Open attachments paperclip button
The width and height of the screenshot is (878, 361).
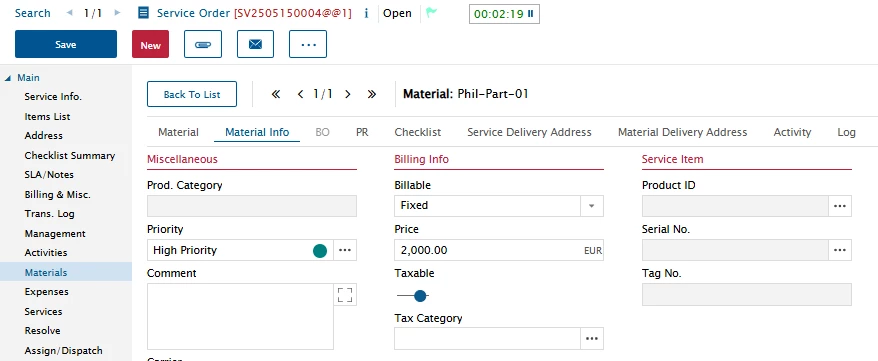point(203,44)
